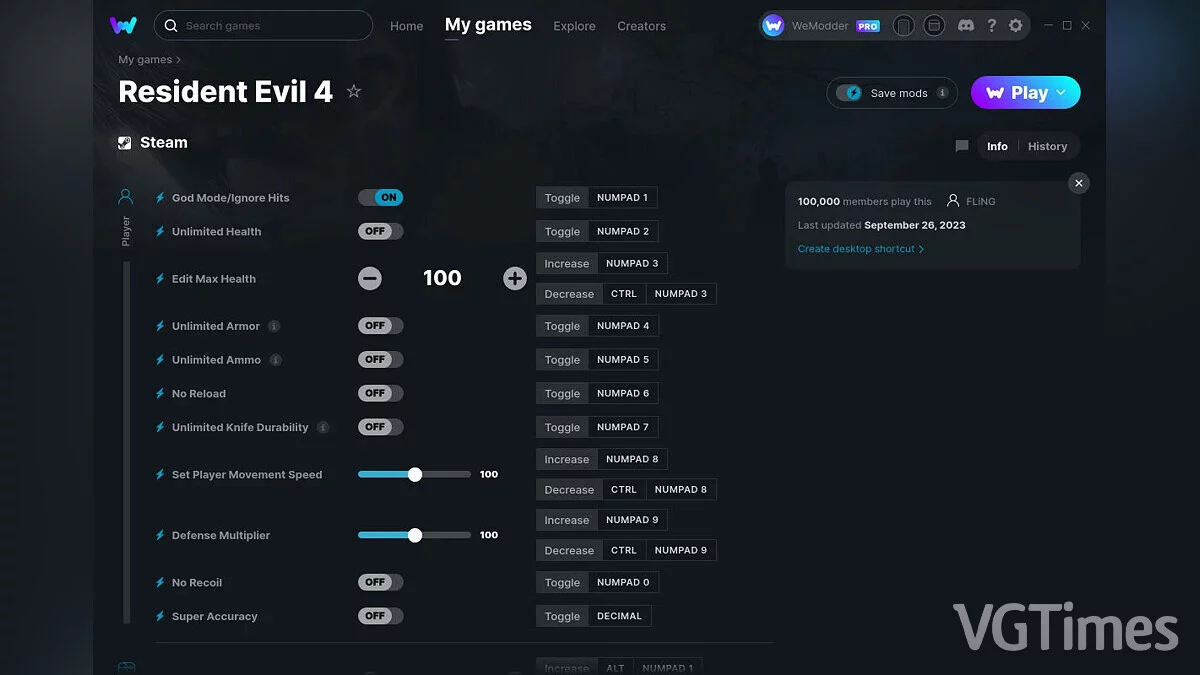
Task: Click NUMPAD 0 hotkey for No Recoil
Action: tap(623, 582)
